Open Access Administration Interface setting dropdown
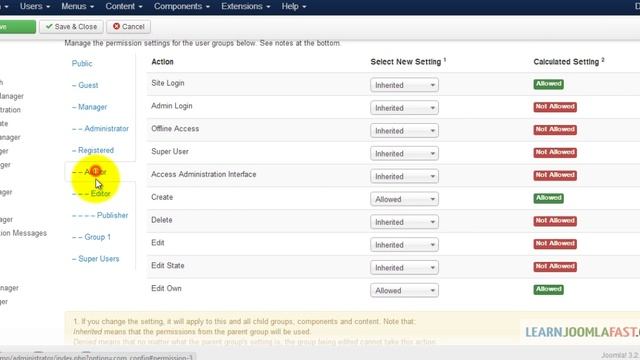 pyautogui.click(x=404, y=176)
